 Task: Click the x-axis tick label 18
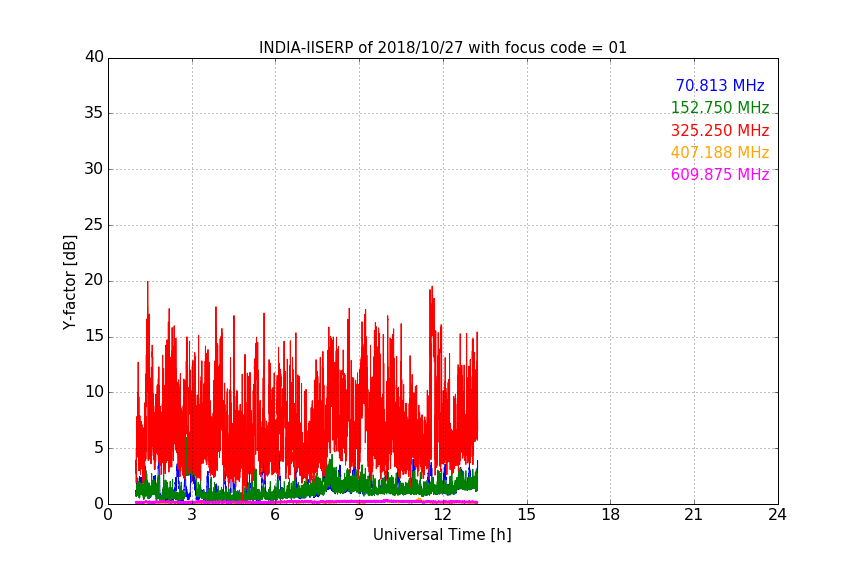tap(611, 515)
